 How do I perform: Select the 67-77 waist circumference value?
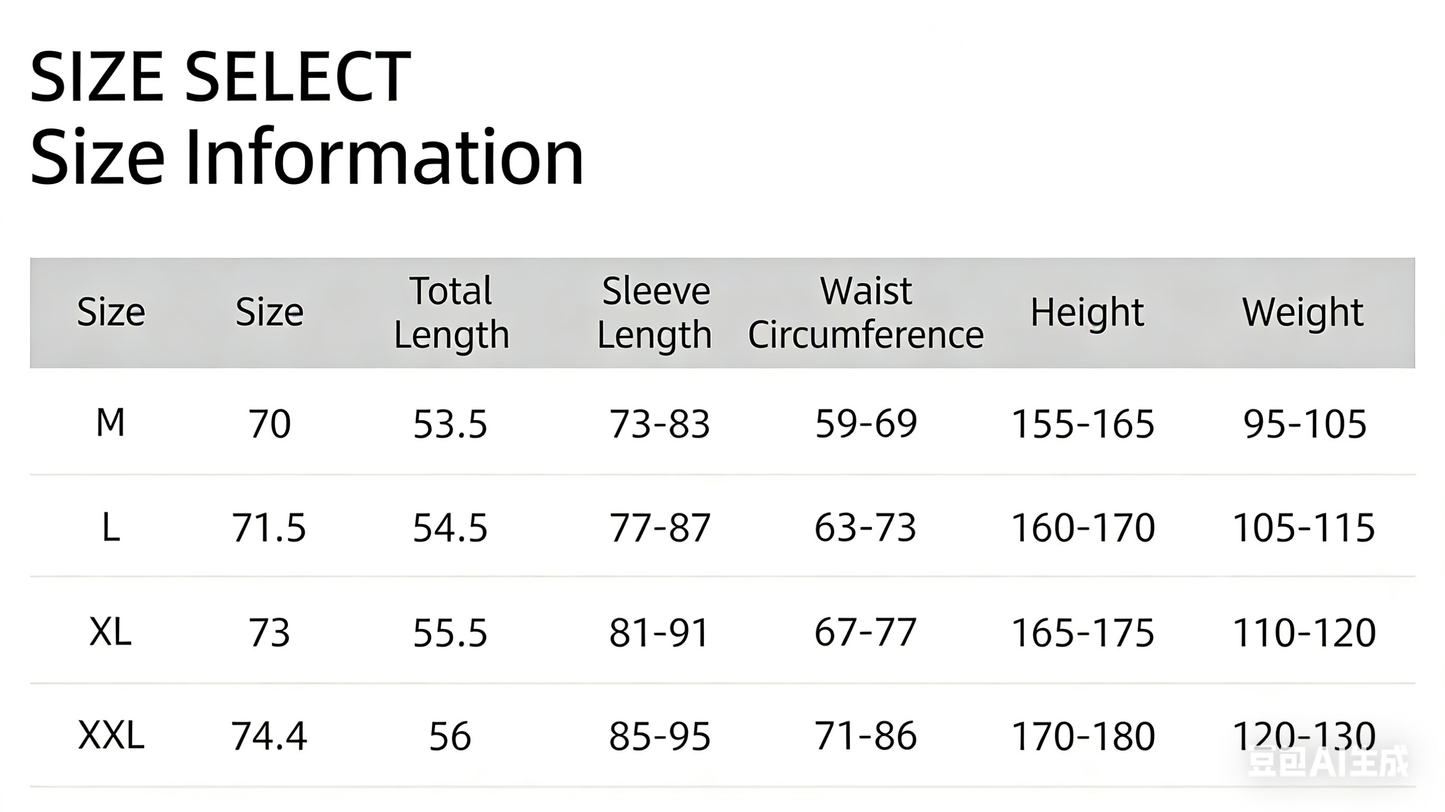[x=865, y=632]
